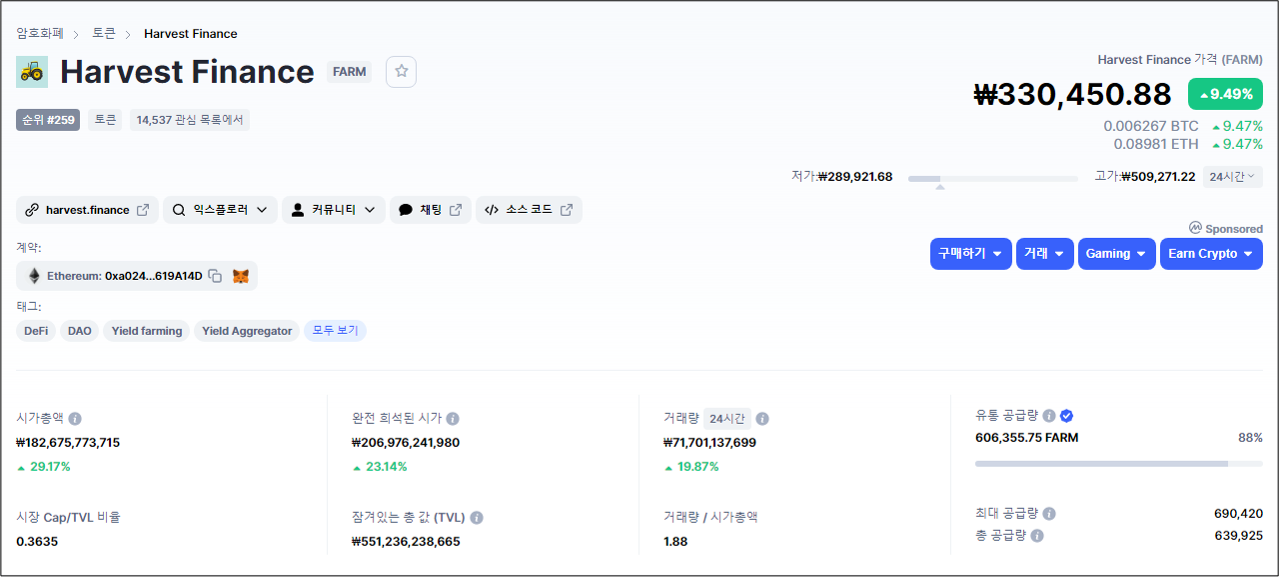
Task: Expand the 익스플로러 dropdown
Action: point(220,210)
